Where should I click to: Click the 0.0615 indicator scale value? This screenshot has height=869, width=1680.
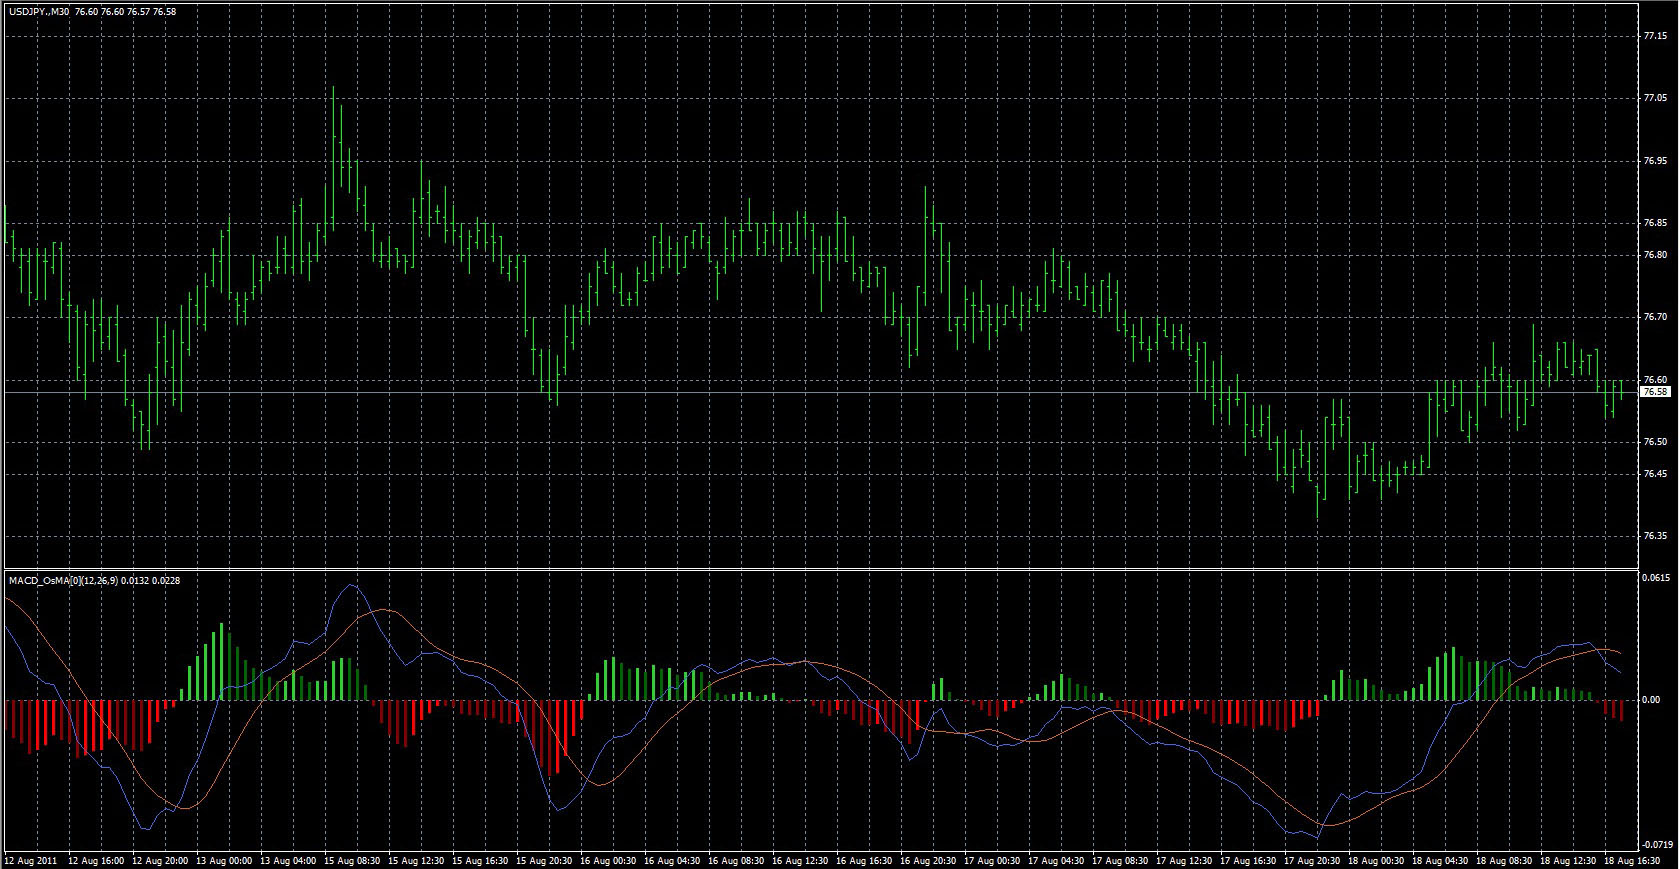pos(1657,578)
